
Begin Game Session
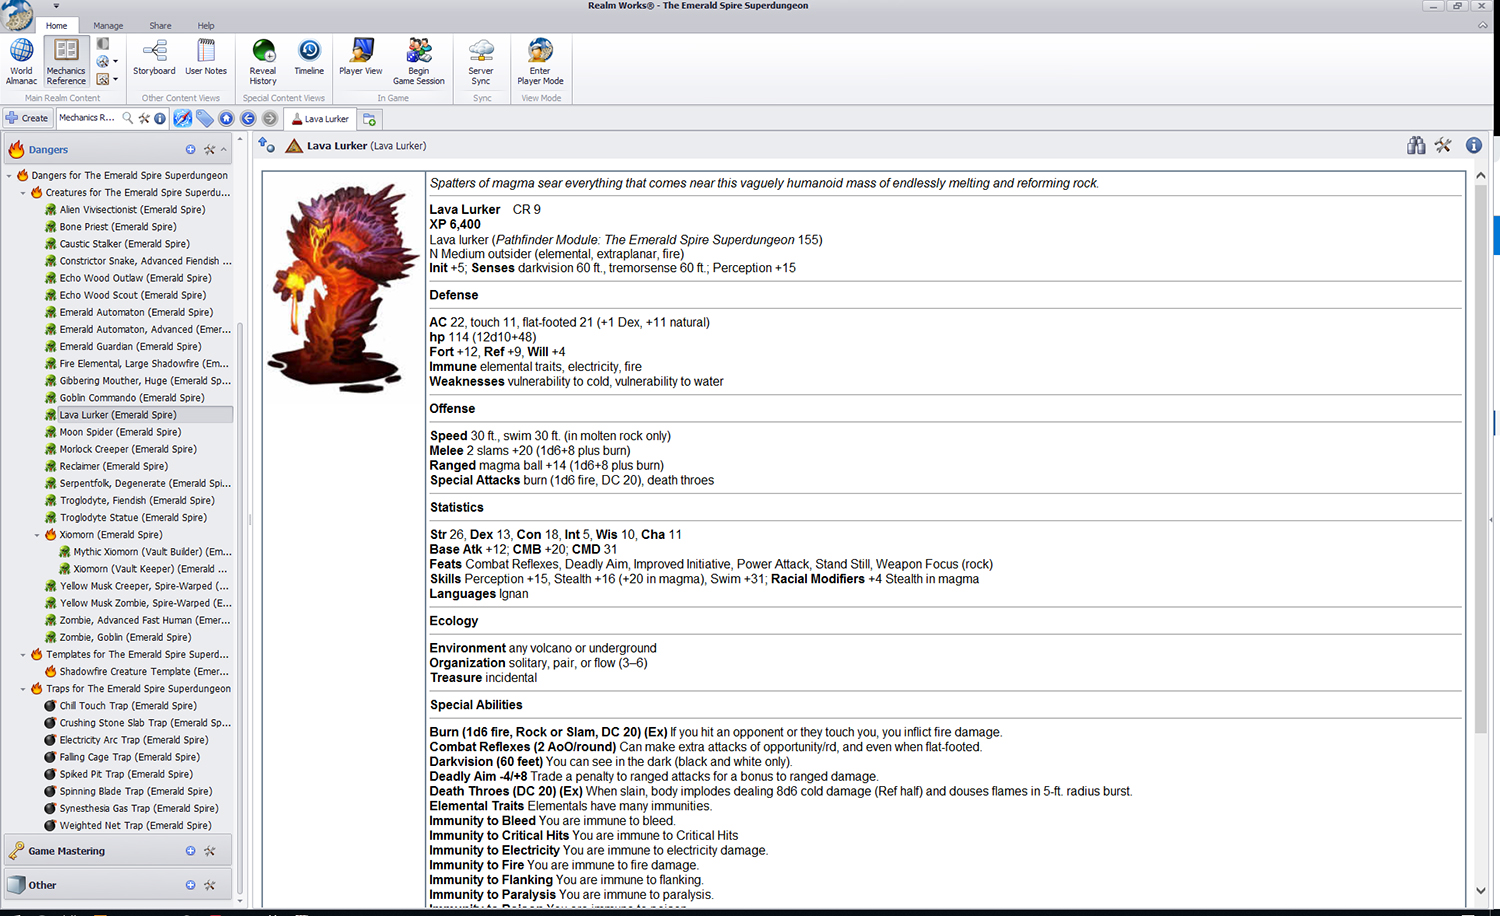click(419, 62)
